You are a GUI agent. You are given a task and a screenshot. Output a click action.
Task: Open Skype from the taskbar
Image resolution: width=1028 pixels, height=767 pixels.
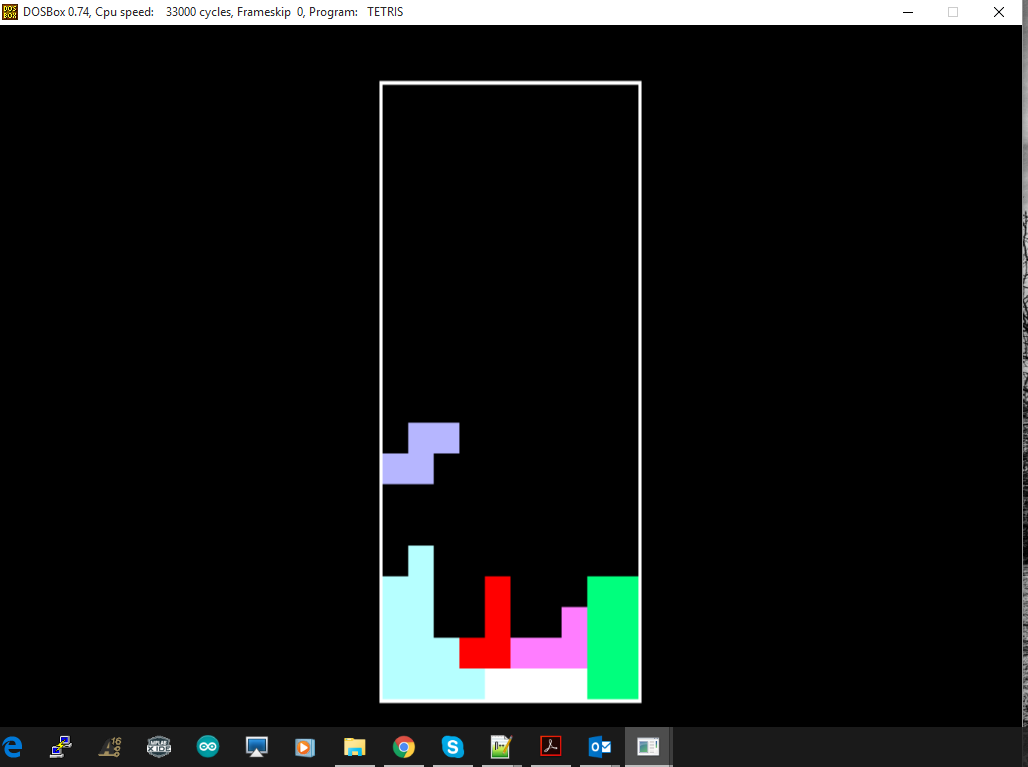(452, 747)
